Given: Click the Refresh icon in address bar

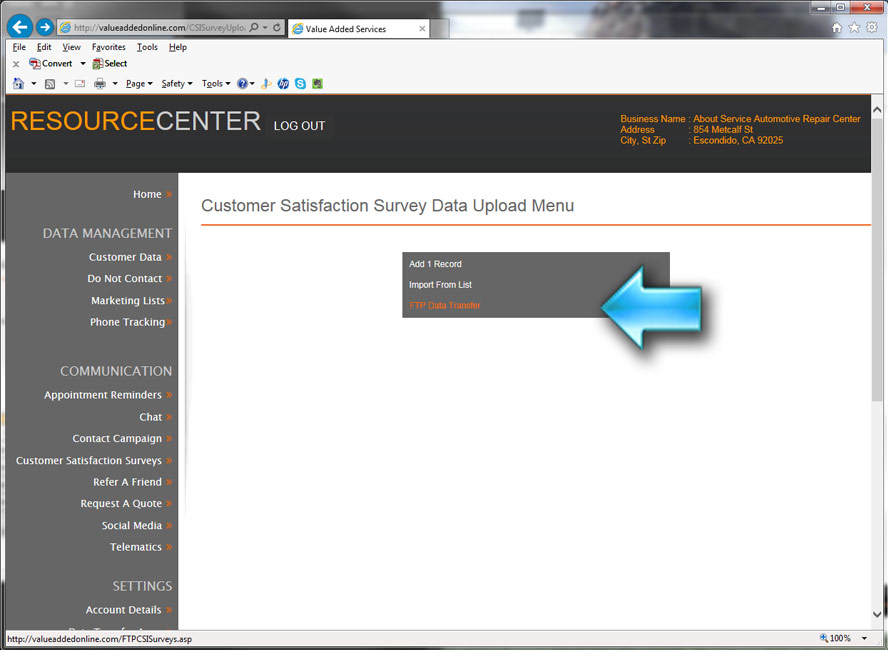Looking at the screenshot, I should (x=277, y=29).
